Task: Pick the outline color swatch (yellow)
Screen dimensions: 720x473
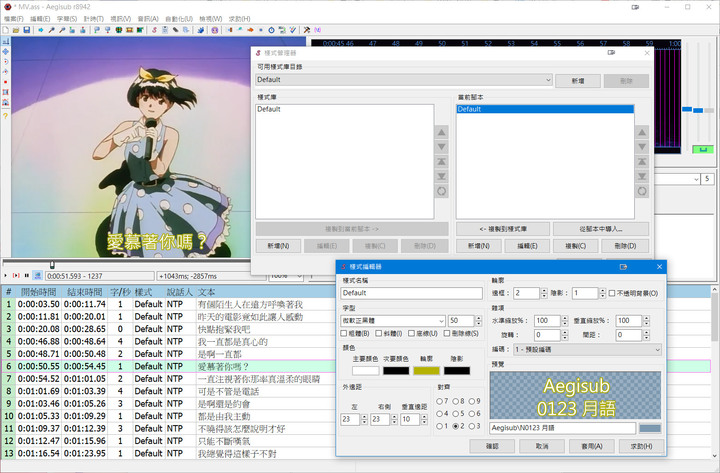Action: pos(427,371)
